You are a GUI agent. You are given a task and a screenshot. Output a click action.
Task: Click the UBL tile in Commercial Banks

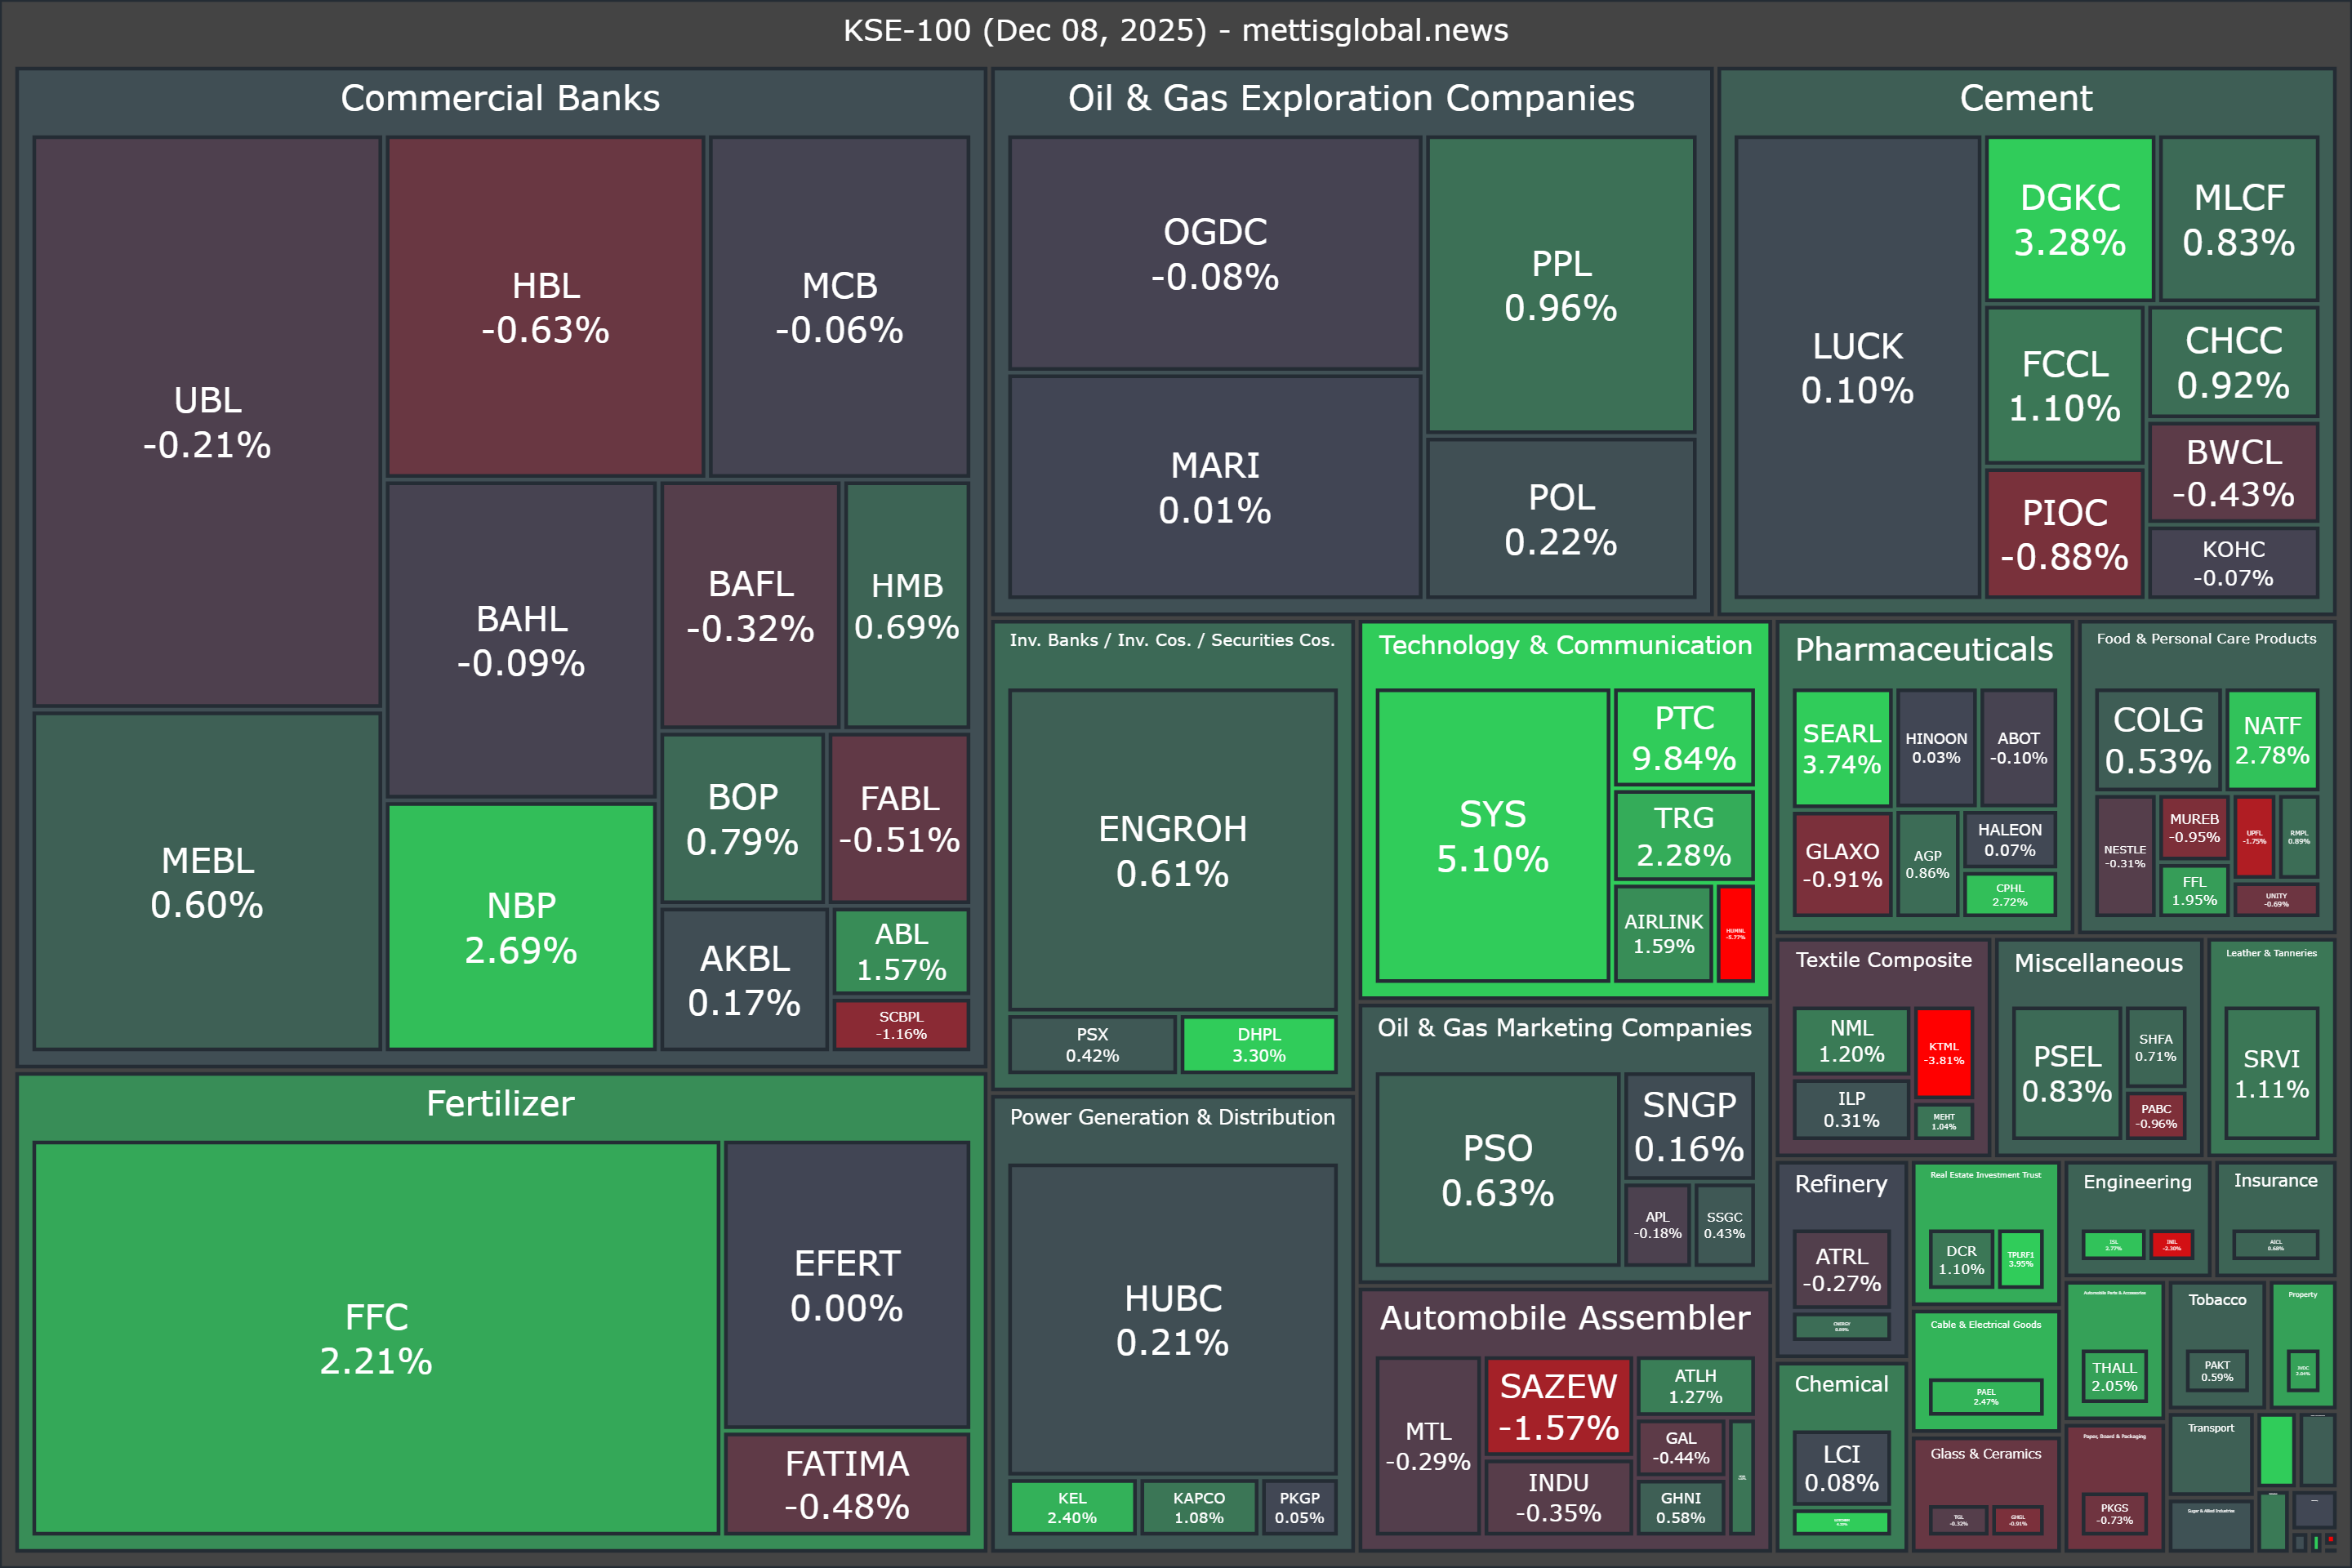207,422
